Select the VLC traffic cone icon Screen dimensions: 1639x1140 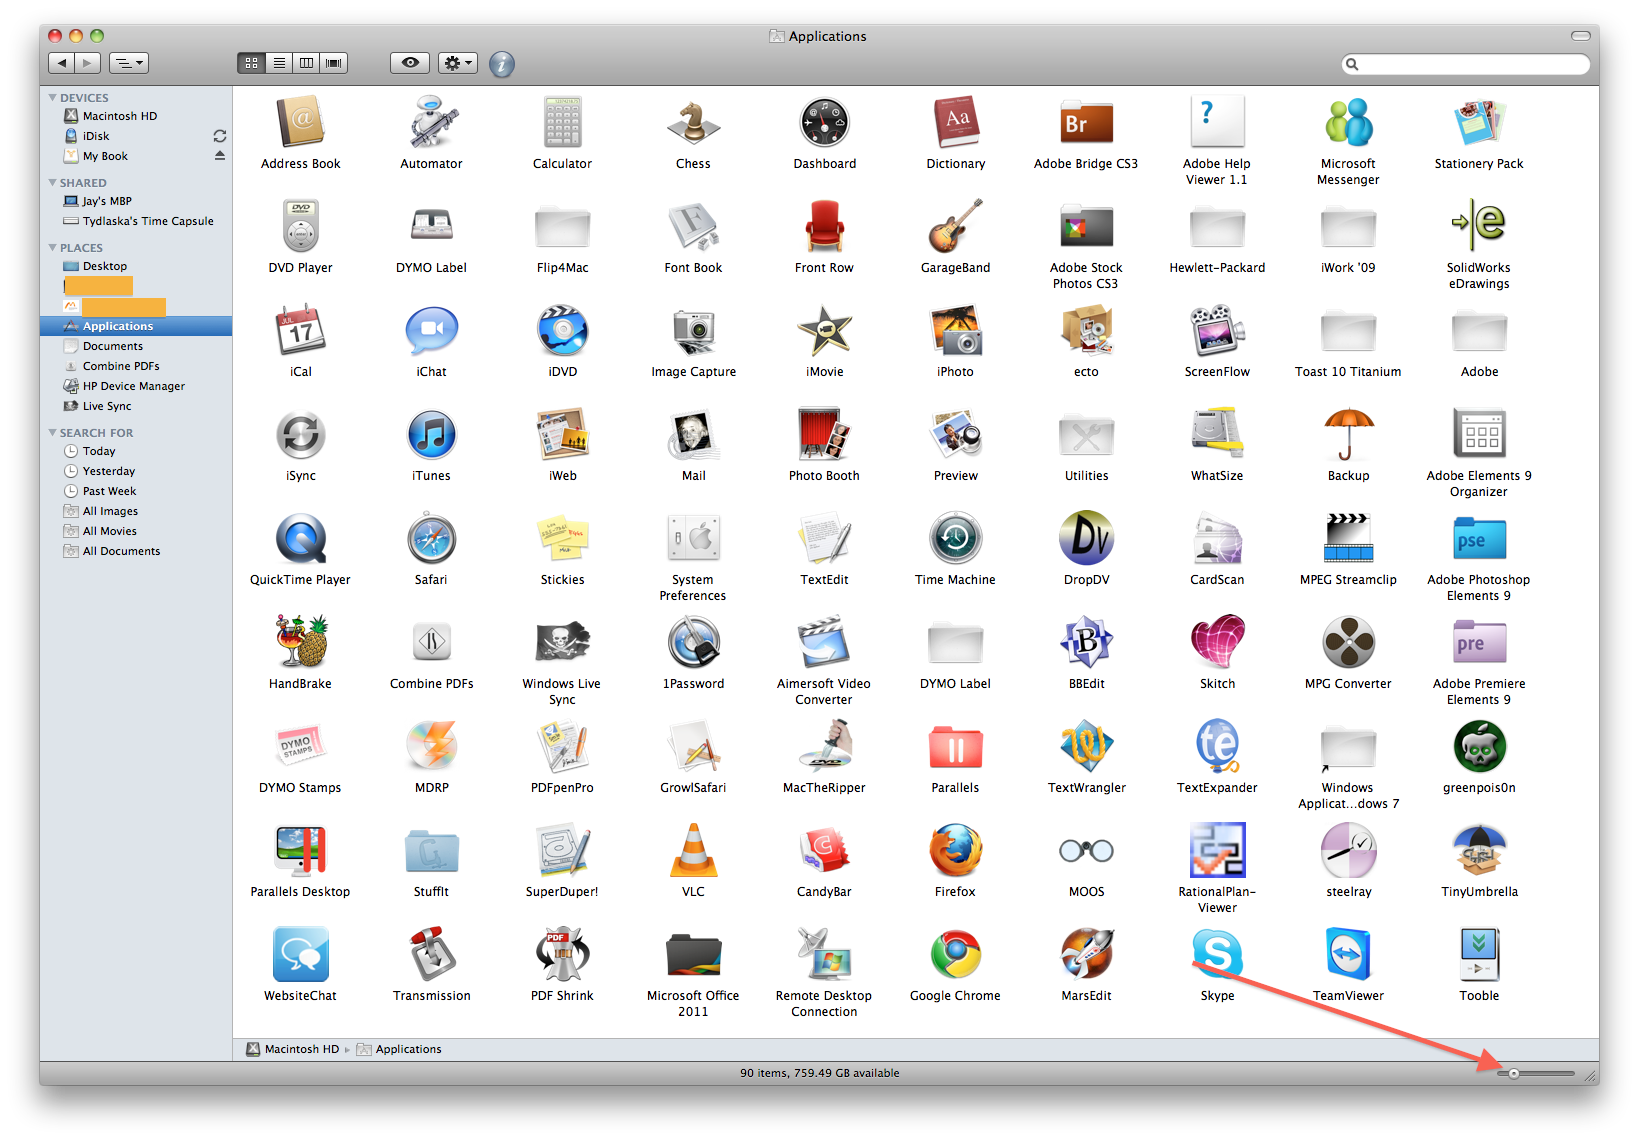[693, 850]
